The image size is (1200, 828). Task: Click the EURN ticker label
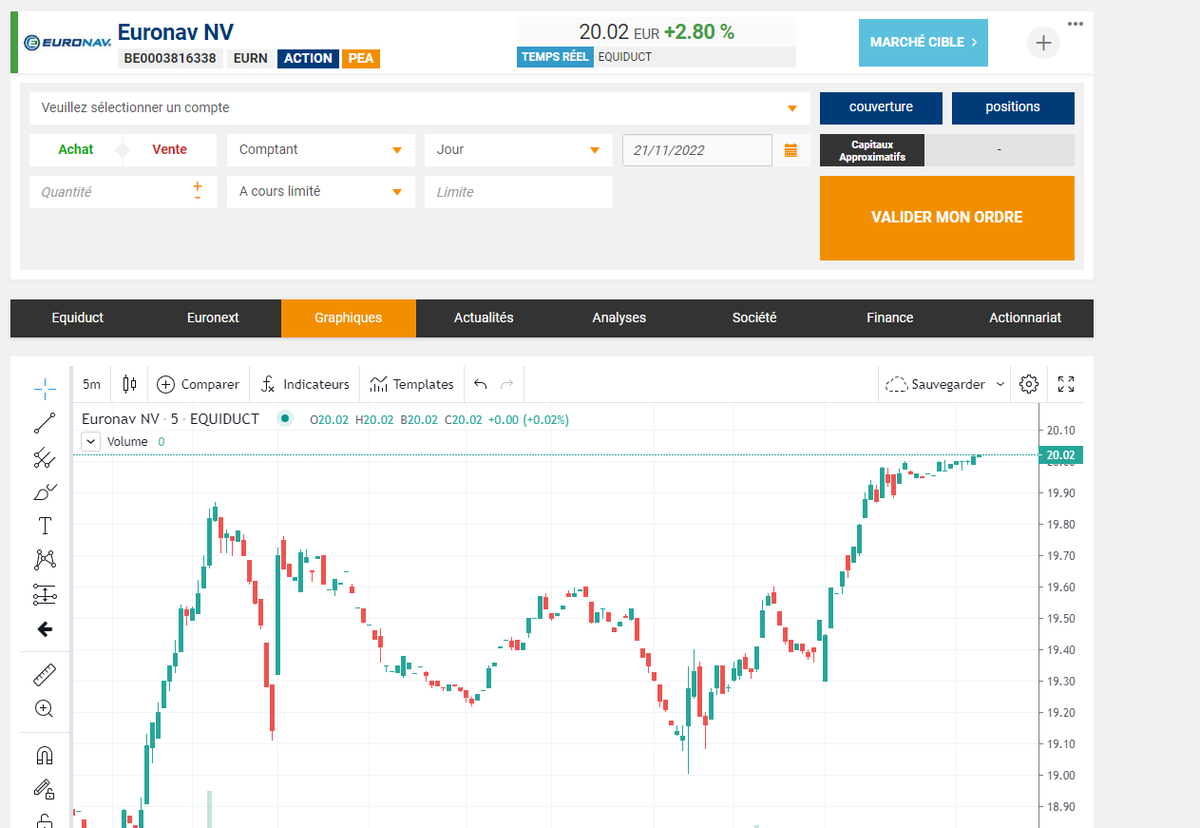pos(250,59)
